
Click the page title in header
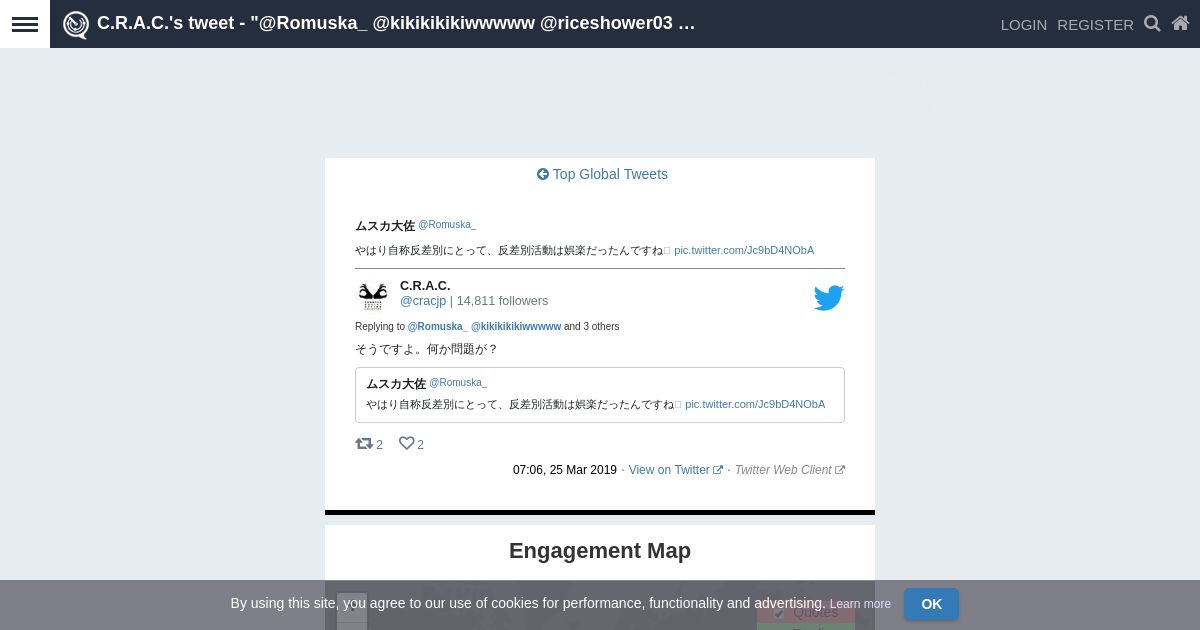pyautogui.click(x=396, y=23)
